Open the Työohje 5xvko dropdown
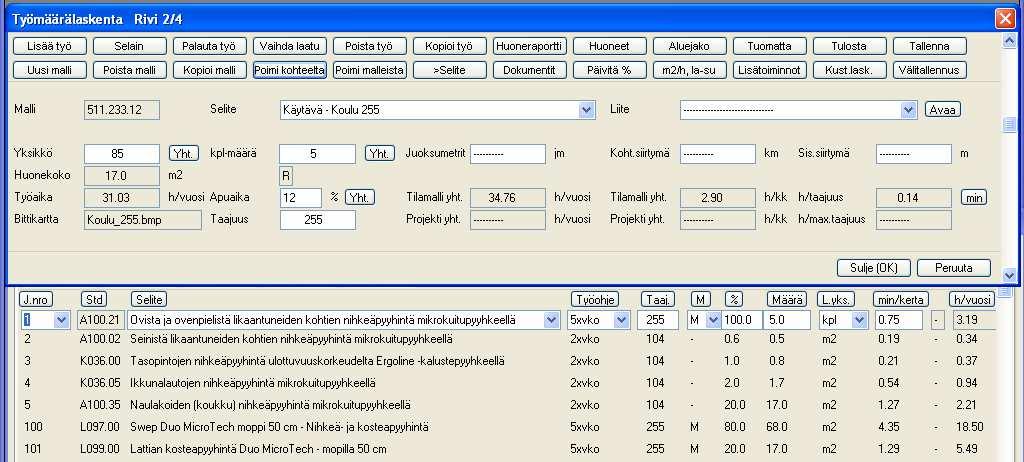1024x462 pixels. [621, 320]
